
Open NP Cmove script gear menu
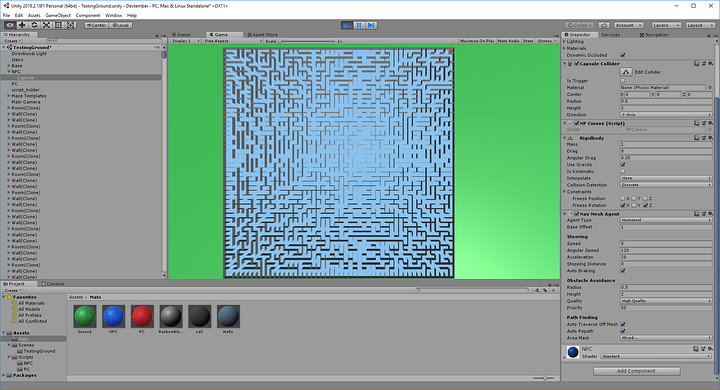coord(710,123)
